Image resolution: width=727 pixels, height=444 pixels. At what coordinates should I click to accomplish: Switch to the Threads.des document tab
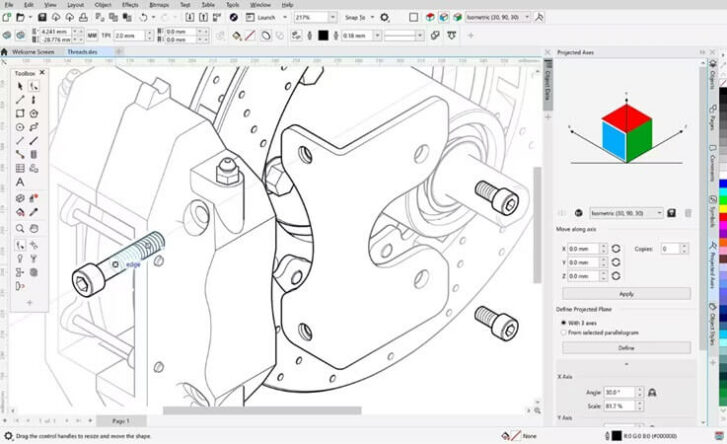82,52
